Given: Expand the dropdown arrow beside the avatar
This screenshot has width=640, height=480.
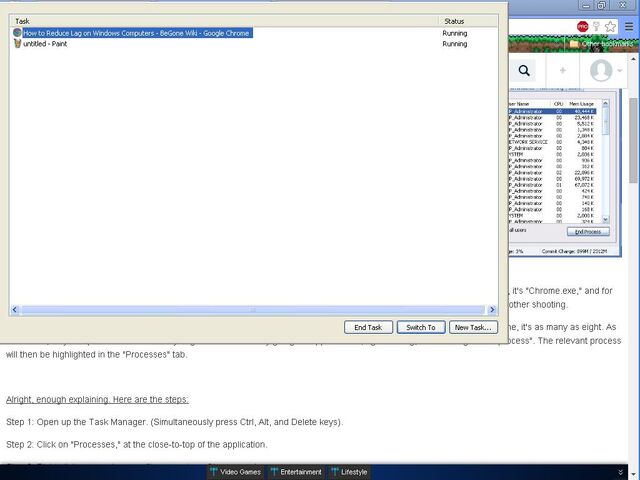Looking at the screenshot, I should tap(620, 70).
